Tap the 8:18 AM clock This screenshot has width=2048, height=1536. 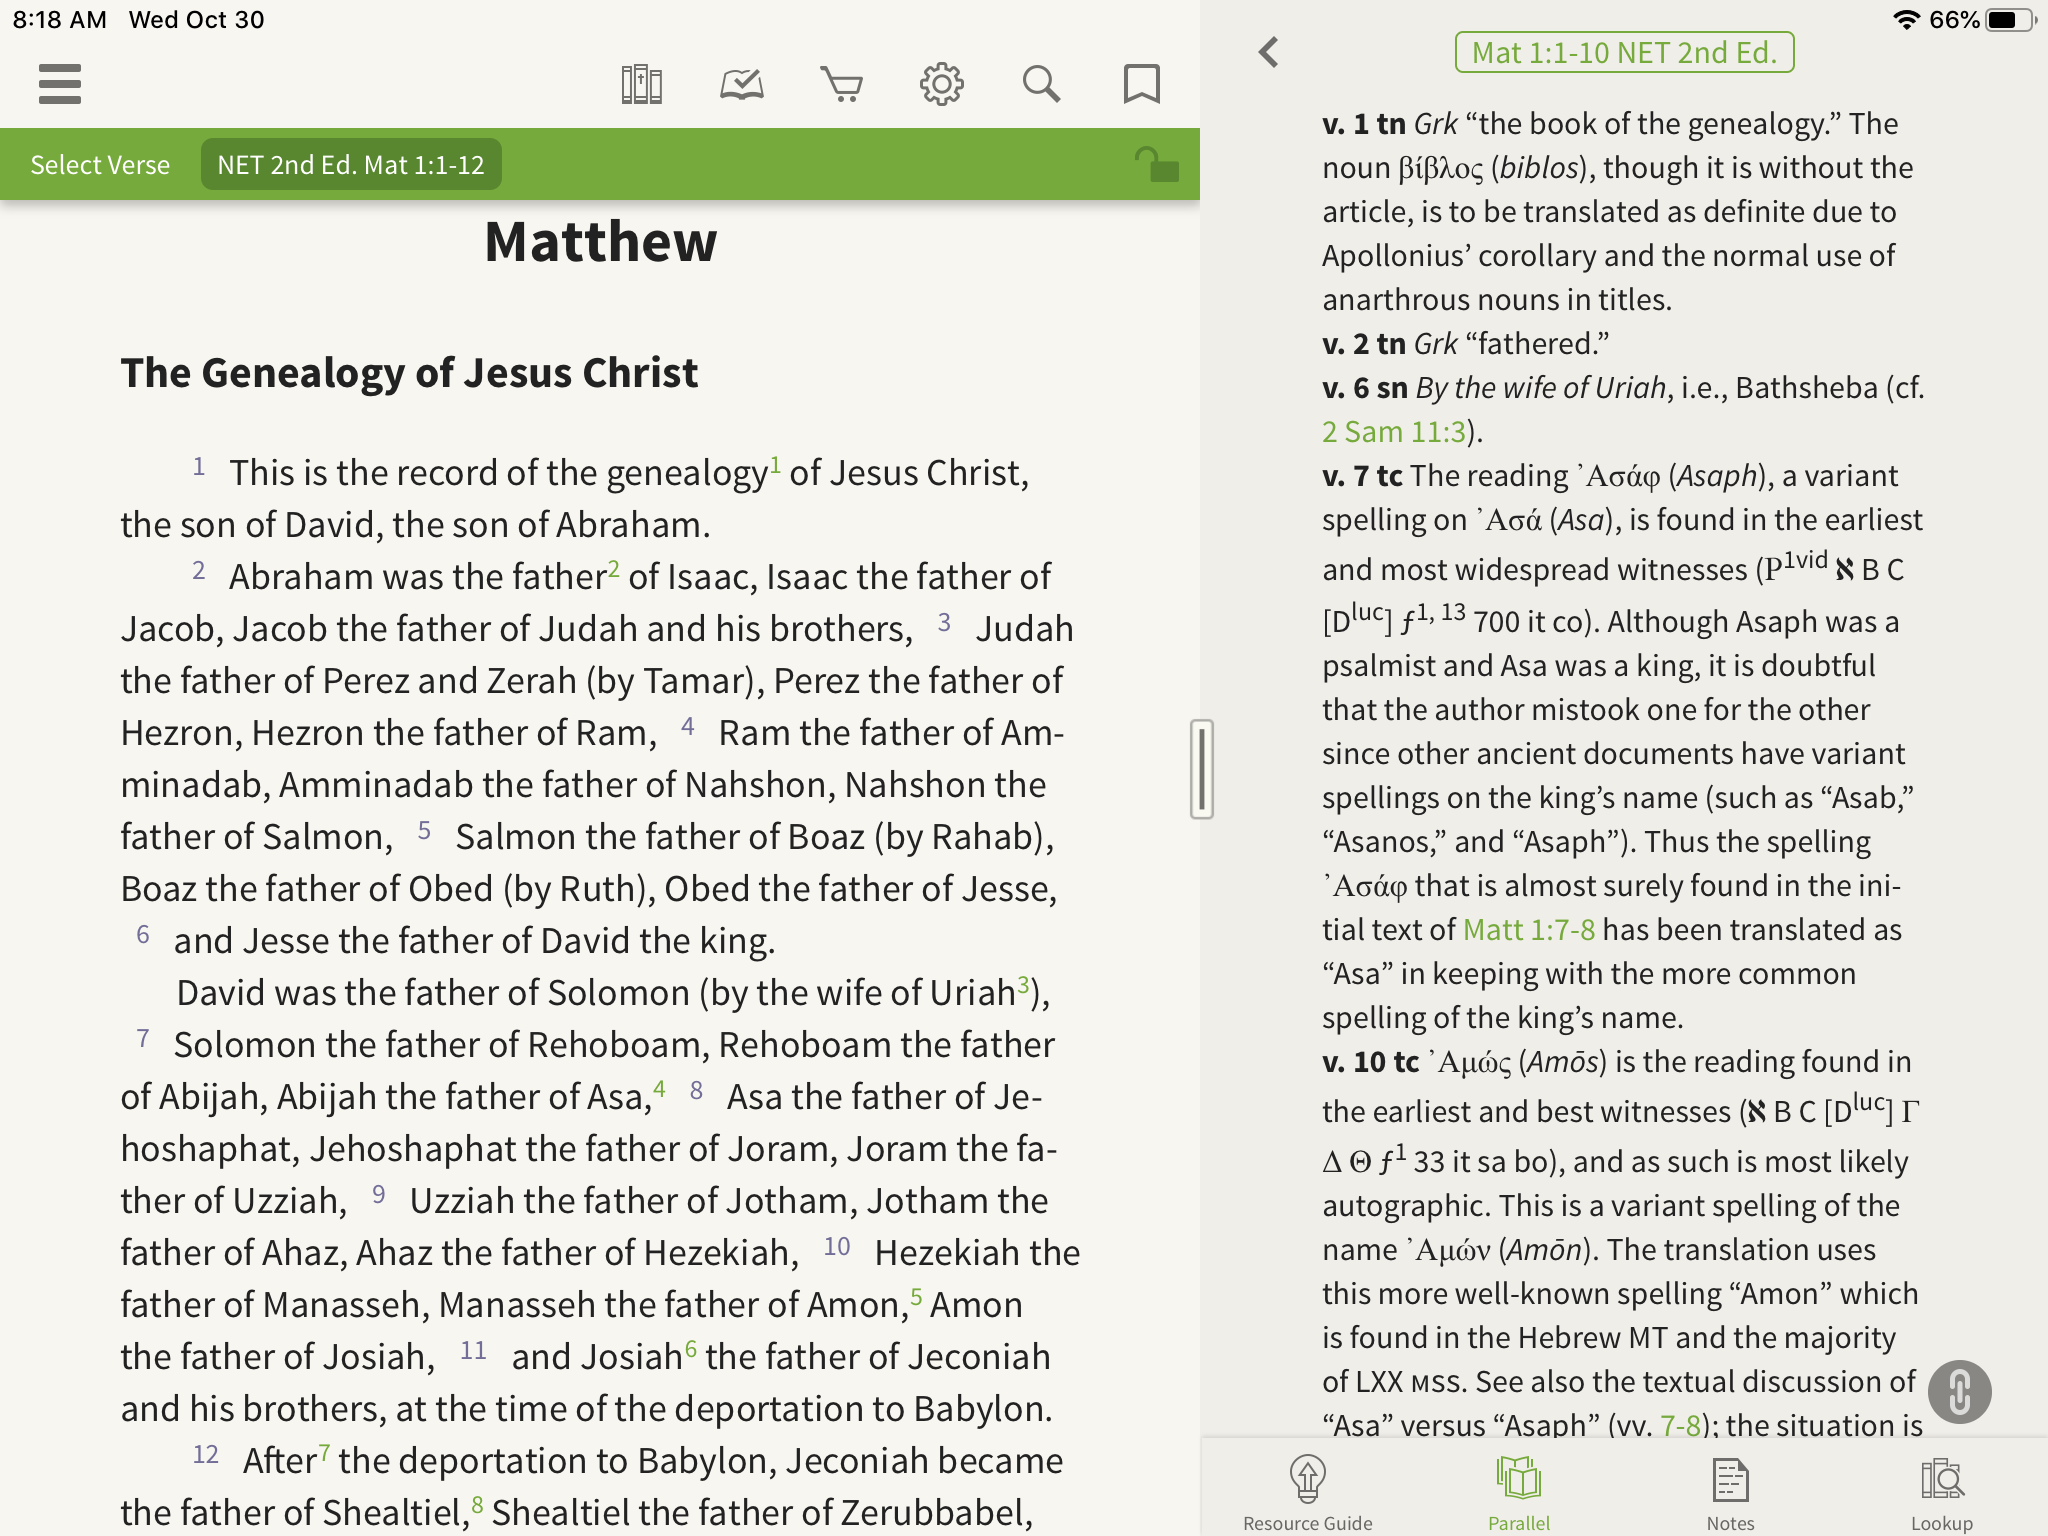[x=59, y=20]
